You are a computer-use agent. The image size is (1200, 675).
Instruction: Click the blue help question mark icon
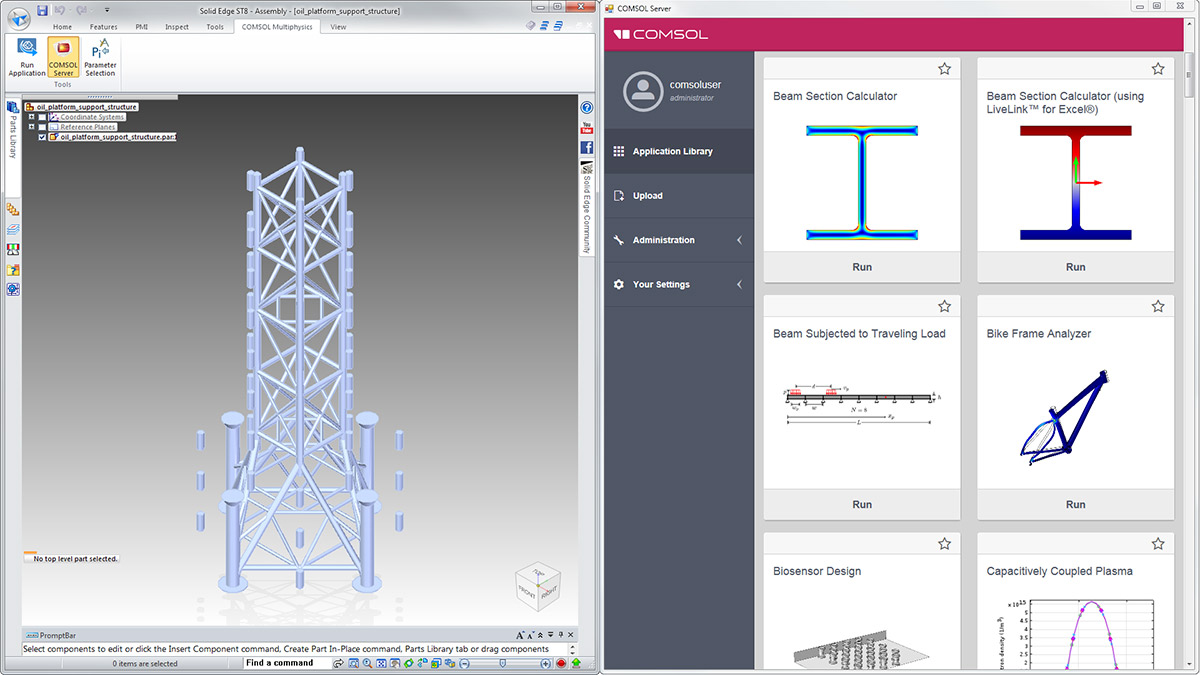coord(587,107)
